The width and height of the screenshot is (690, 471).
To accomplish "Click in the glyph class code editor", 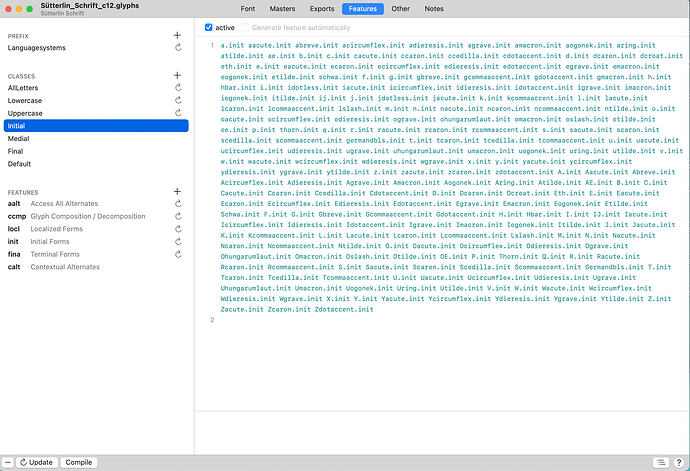I will (442, 224).
